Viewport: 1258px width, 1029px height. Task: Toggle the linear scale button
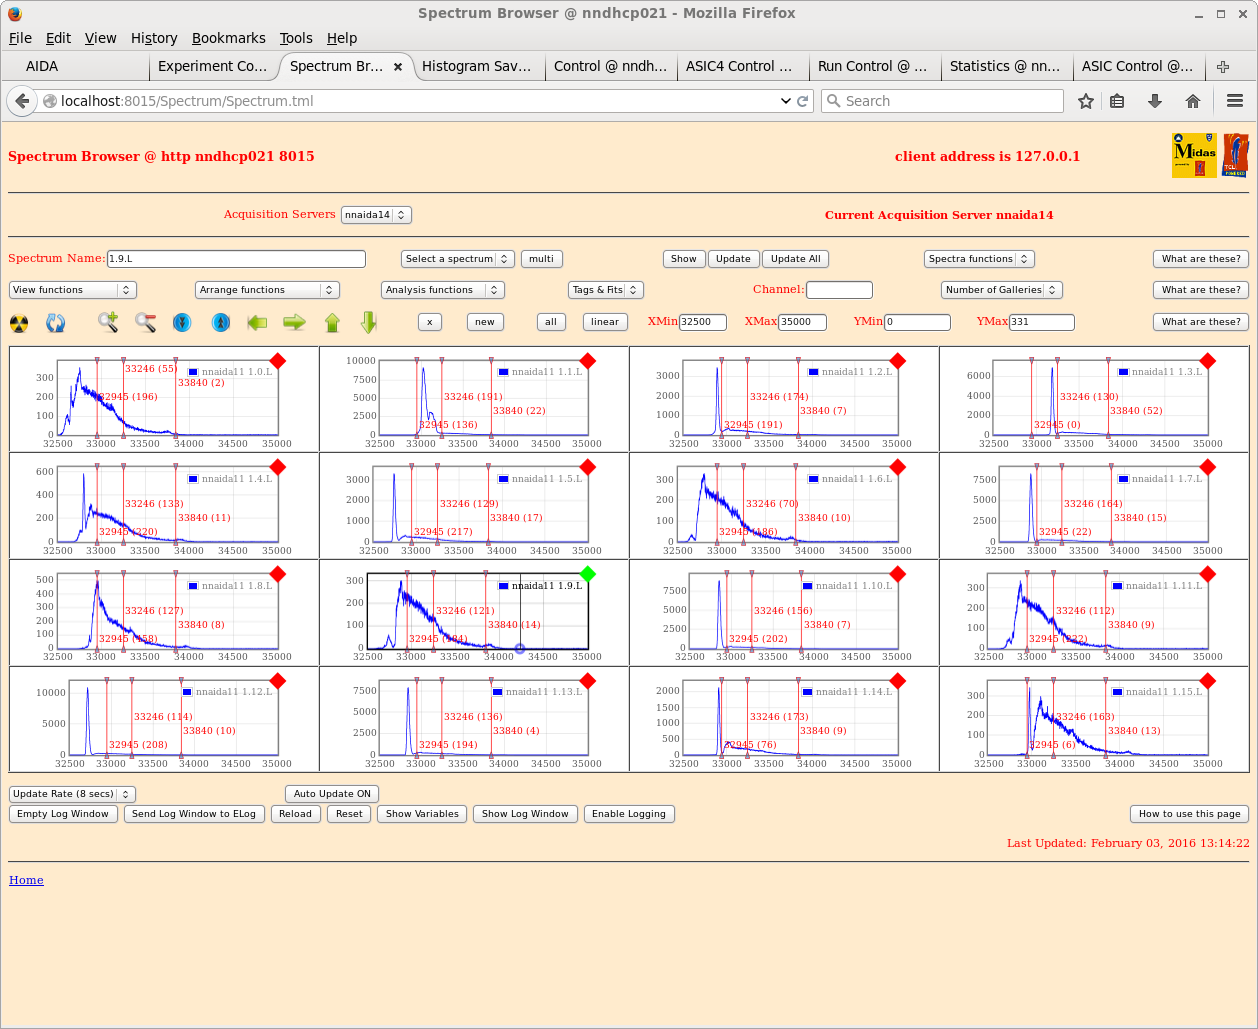coord(604,322)
